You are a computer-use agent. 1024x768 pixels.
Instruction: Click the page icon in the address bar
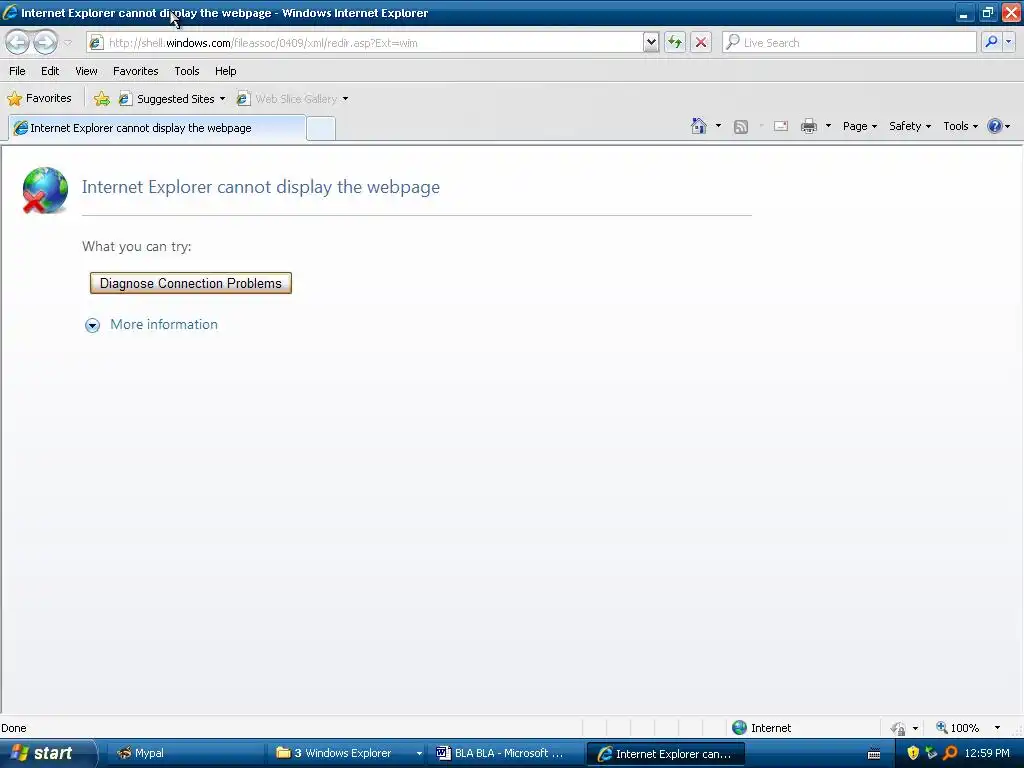[x=96, y=43]
